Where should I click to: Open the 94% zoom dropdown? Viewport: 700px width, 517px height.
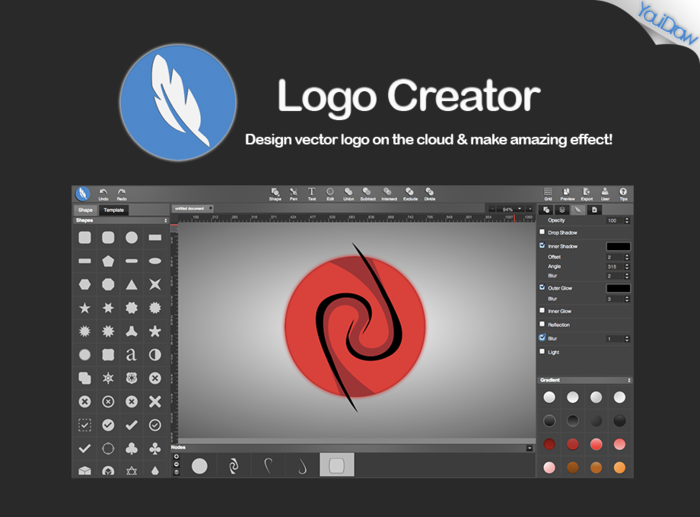(512, 209)
